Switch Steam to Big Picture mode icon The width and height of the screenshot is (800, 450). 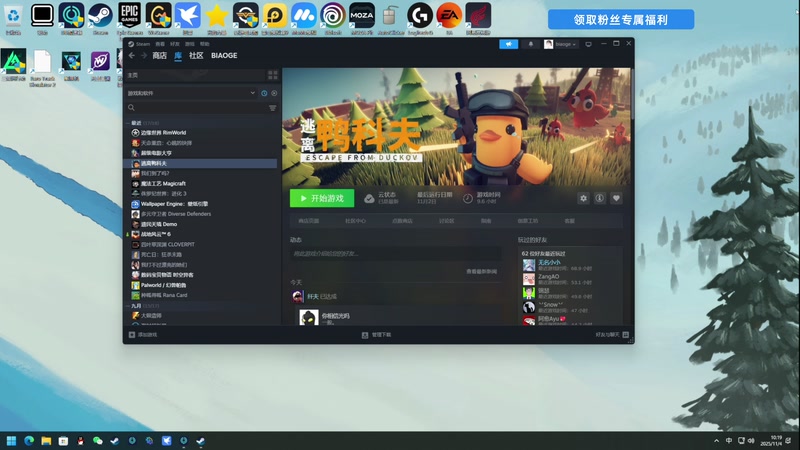(588, 44)
